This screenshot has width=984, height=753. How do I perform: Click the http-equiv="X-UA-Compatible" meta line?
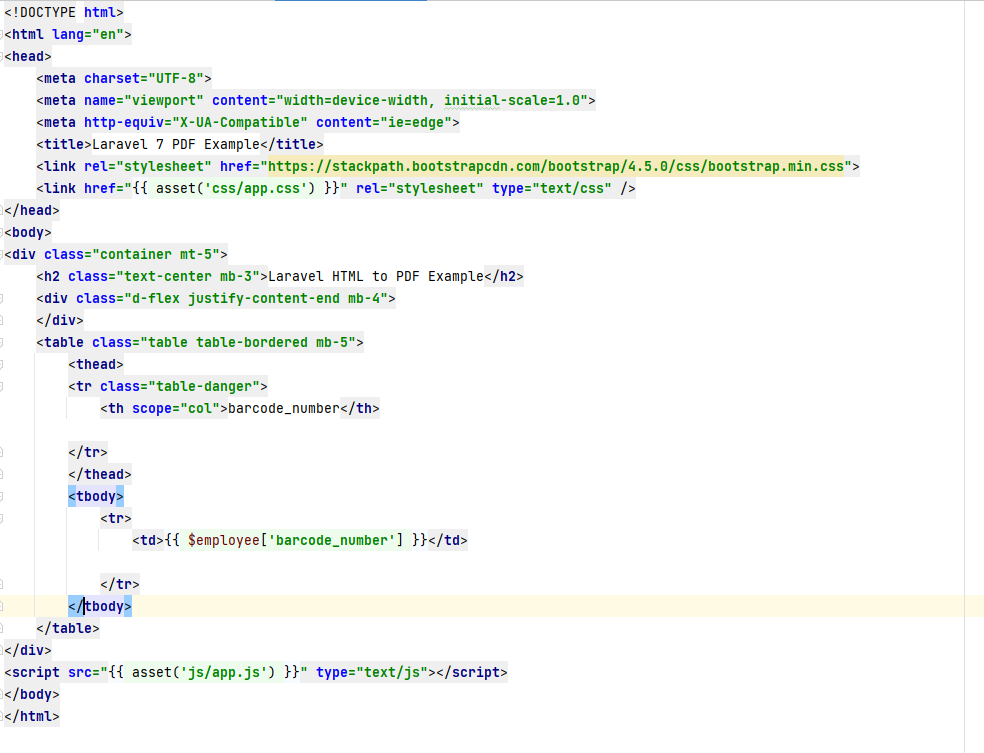[248, 122]
